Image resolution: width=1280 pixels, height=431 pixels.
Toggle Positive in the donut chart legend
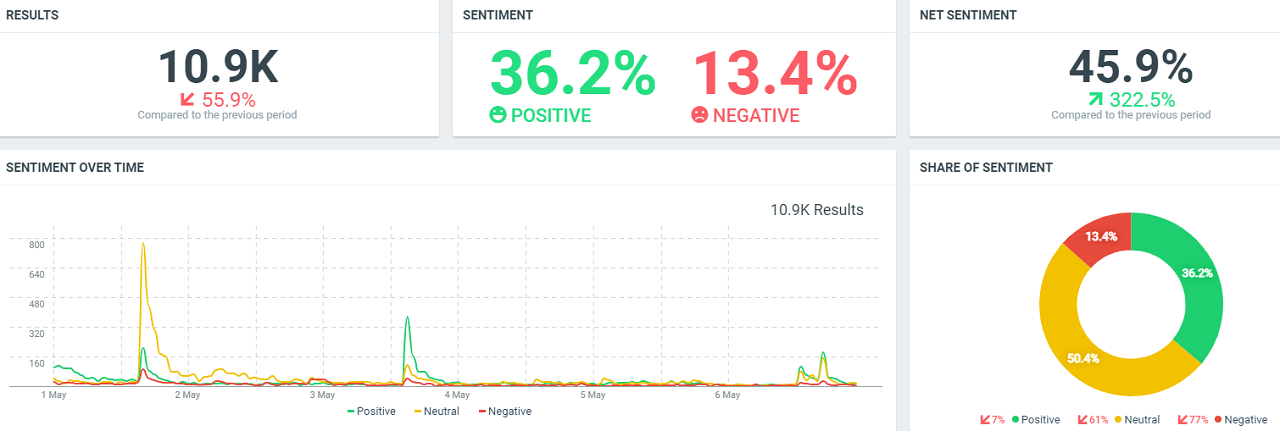point(1035,420)
